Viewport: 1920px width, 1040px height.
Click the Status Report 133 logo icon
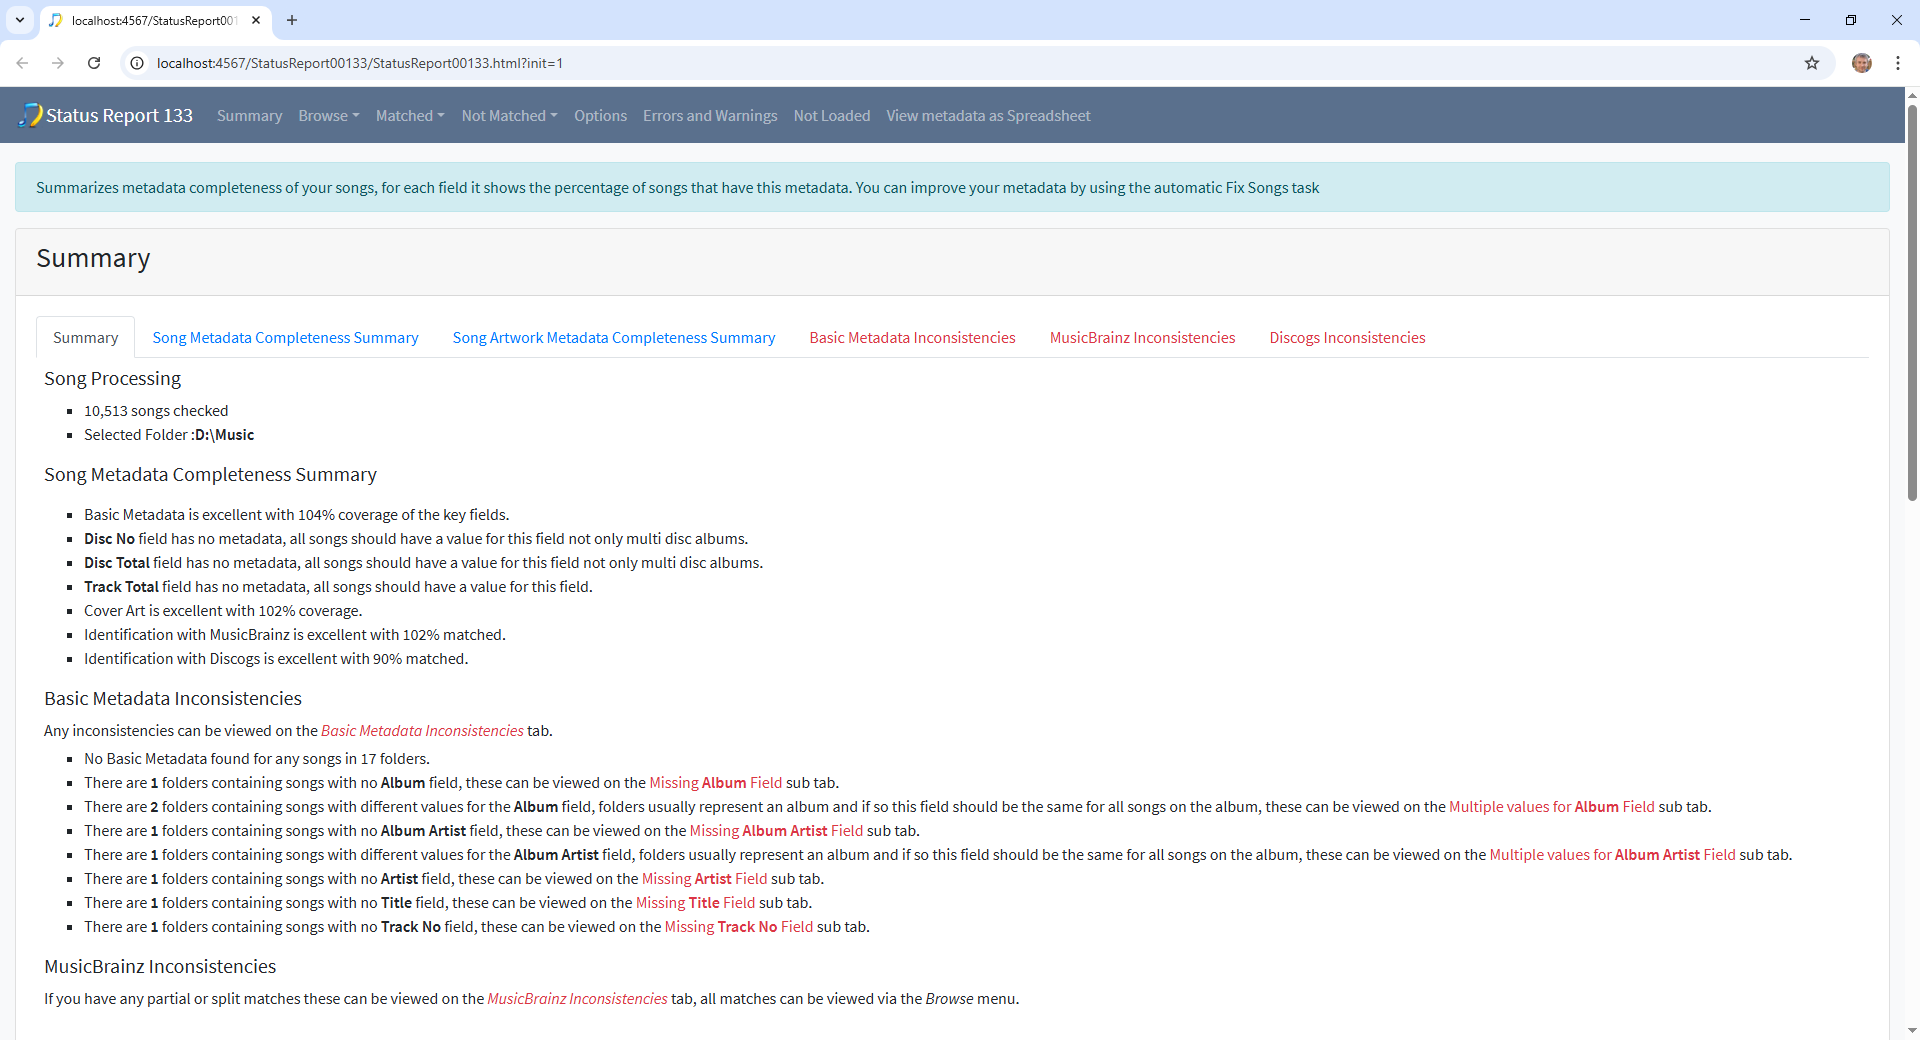click(x=31, y=115)
